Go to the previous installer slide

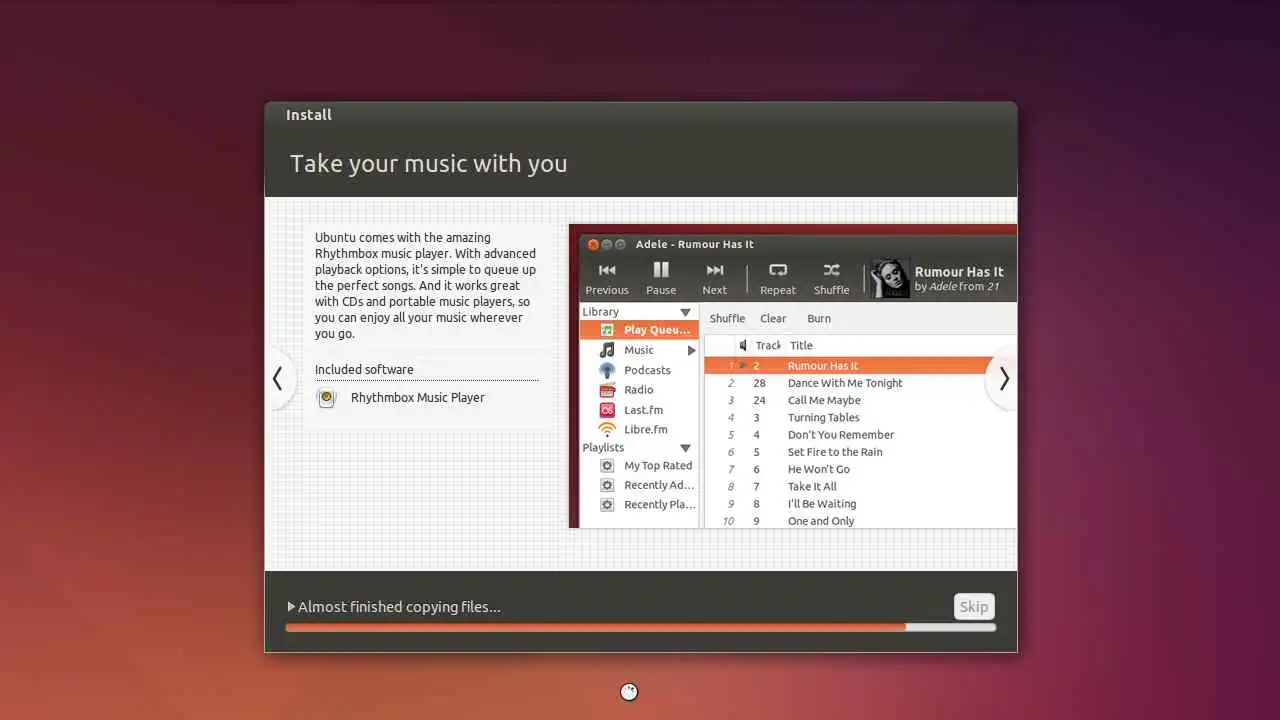point(278,379)
